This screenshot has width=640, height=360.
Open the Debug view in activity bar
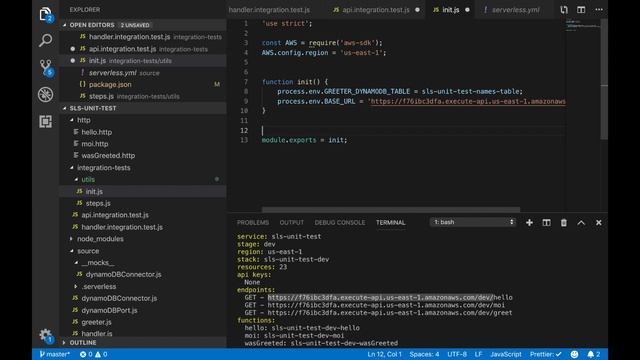coord(46,95)
